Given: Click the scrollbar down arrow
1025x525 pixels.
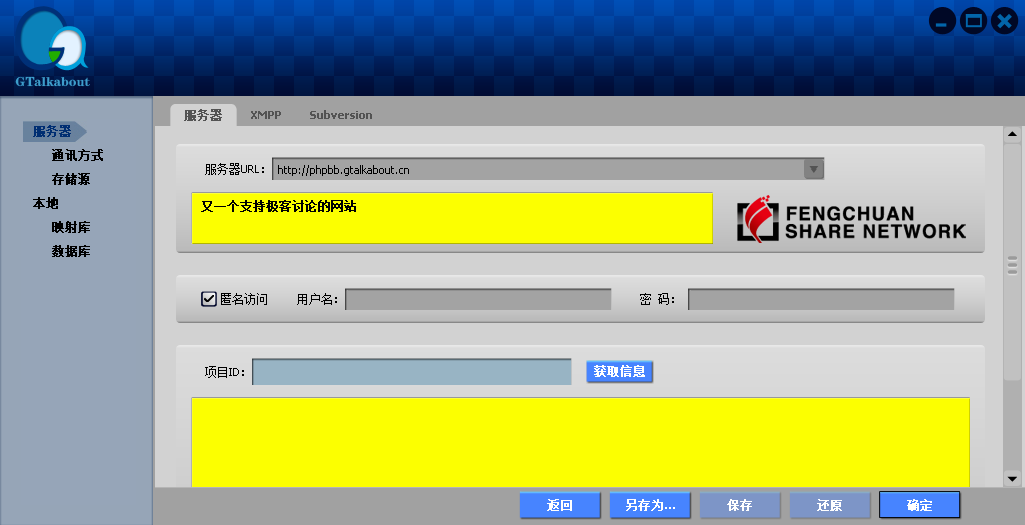Looking at the screenshot, I should point(1012,479).
